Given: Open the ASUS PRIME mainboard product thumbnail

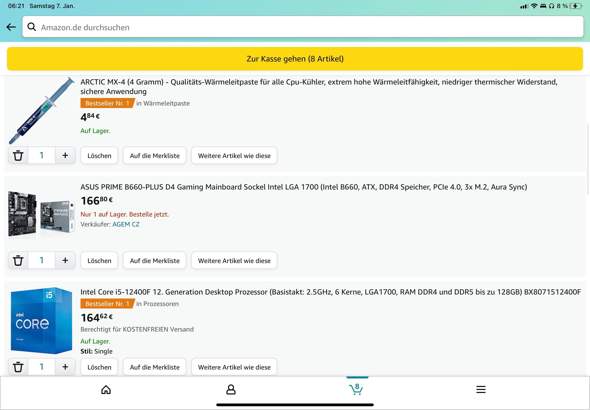Looking at the screenshot, I should click(x=41, y=213).
